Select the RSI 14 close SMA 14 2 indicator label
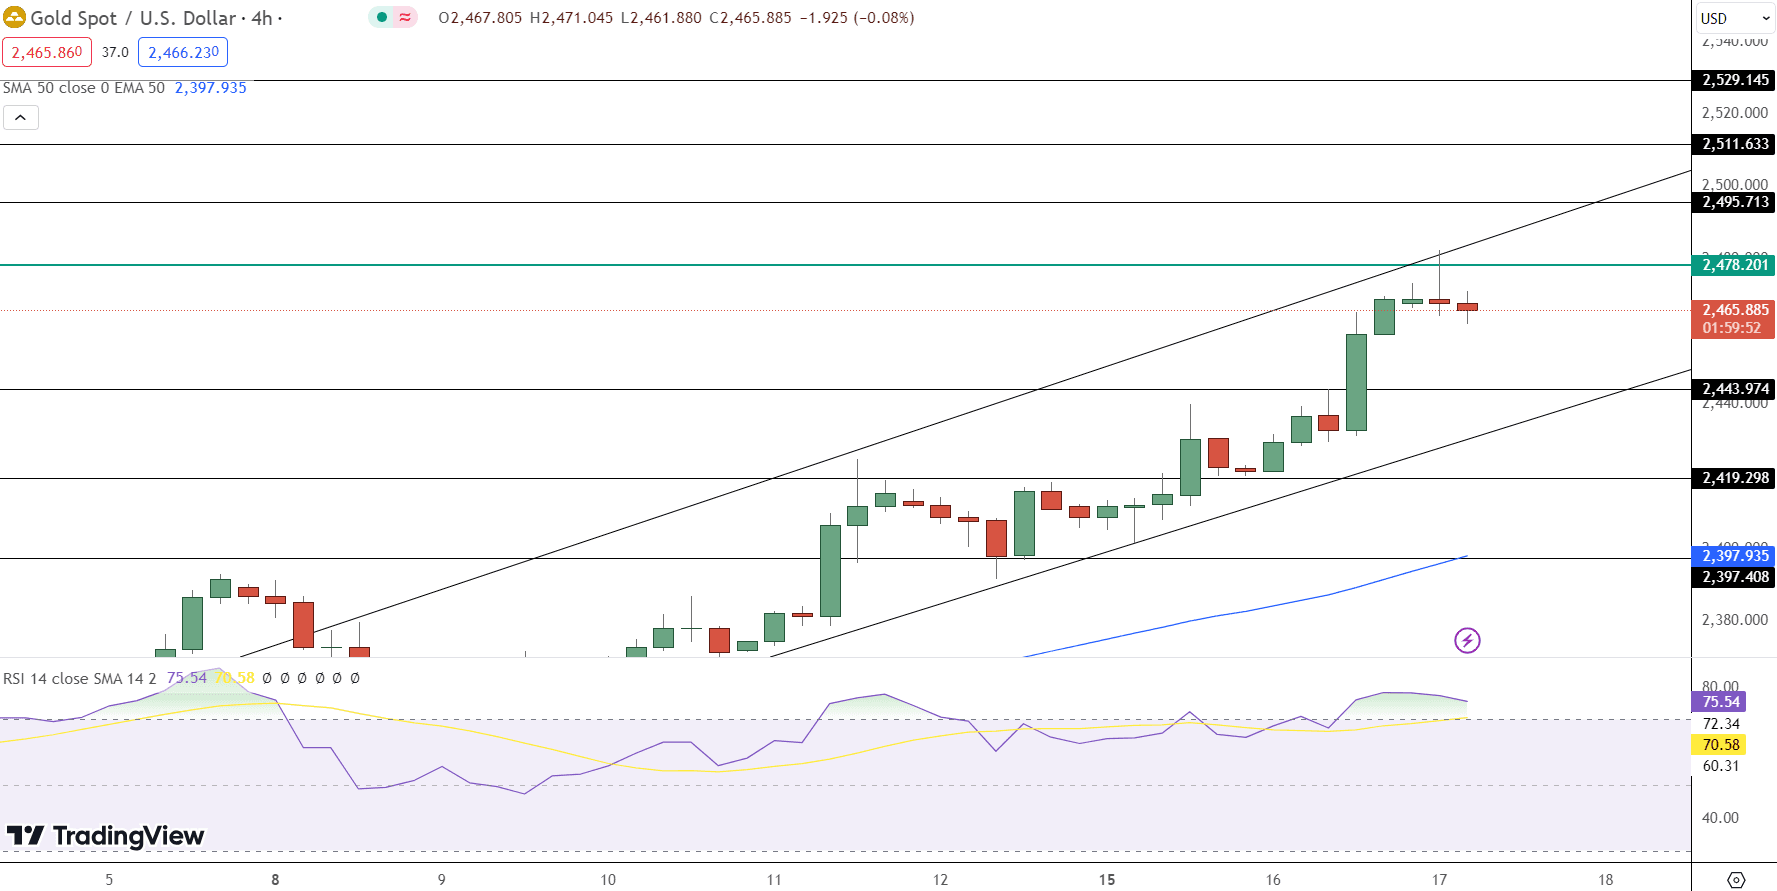This screenshot has width=1777, height=891. tap(80, 678)
